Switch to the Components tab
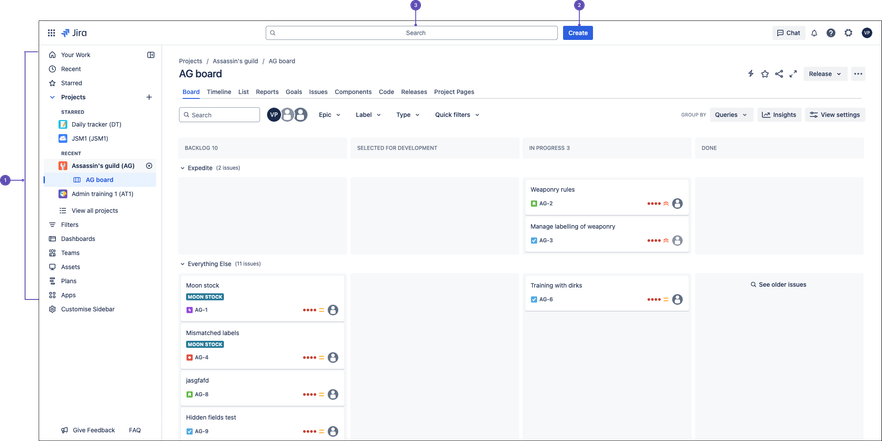This screenshot has height=441, width=882. pyautogui.click(x=353, y=92)
